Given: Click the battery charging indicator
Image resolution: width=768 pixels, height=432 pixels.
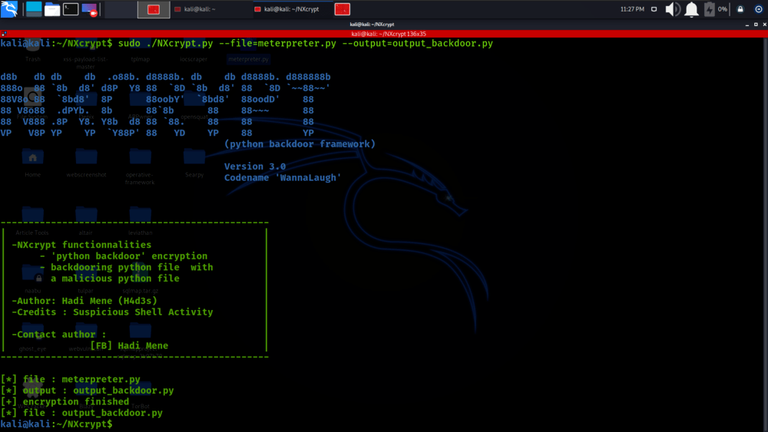Looking at the screenshot, I should click(709, 9).
